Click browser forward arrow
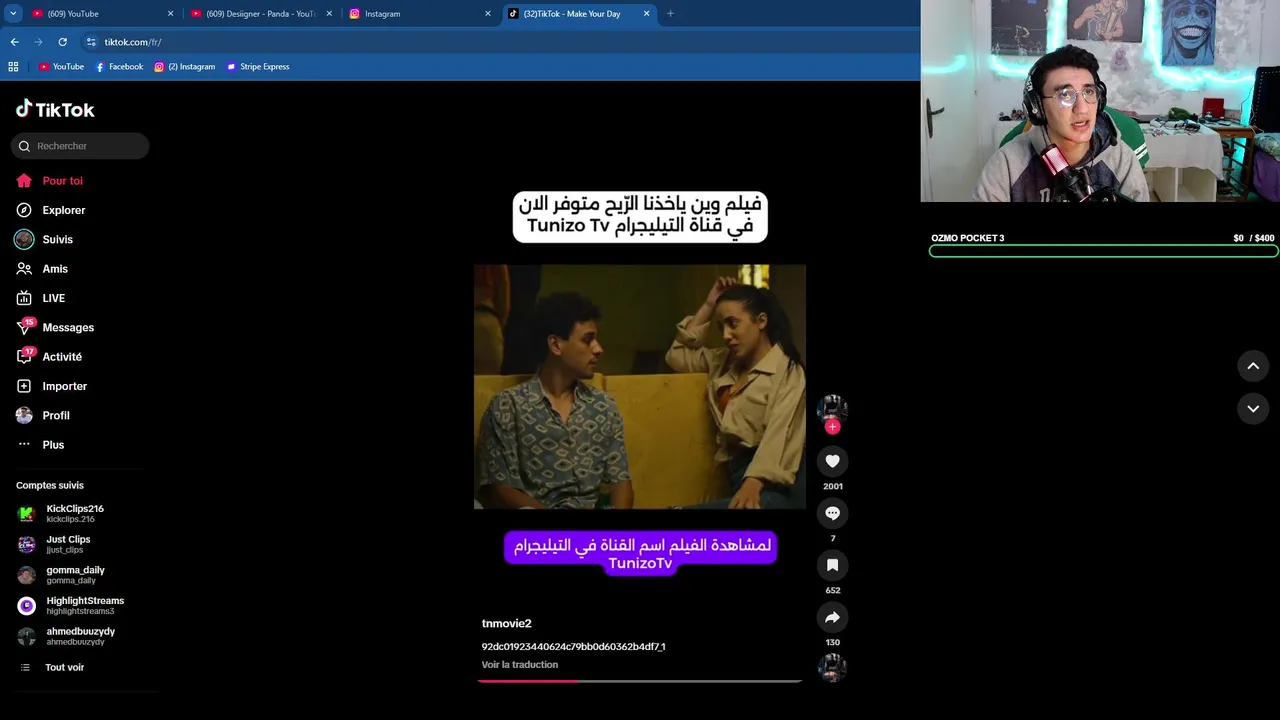 (38, 42)
